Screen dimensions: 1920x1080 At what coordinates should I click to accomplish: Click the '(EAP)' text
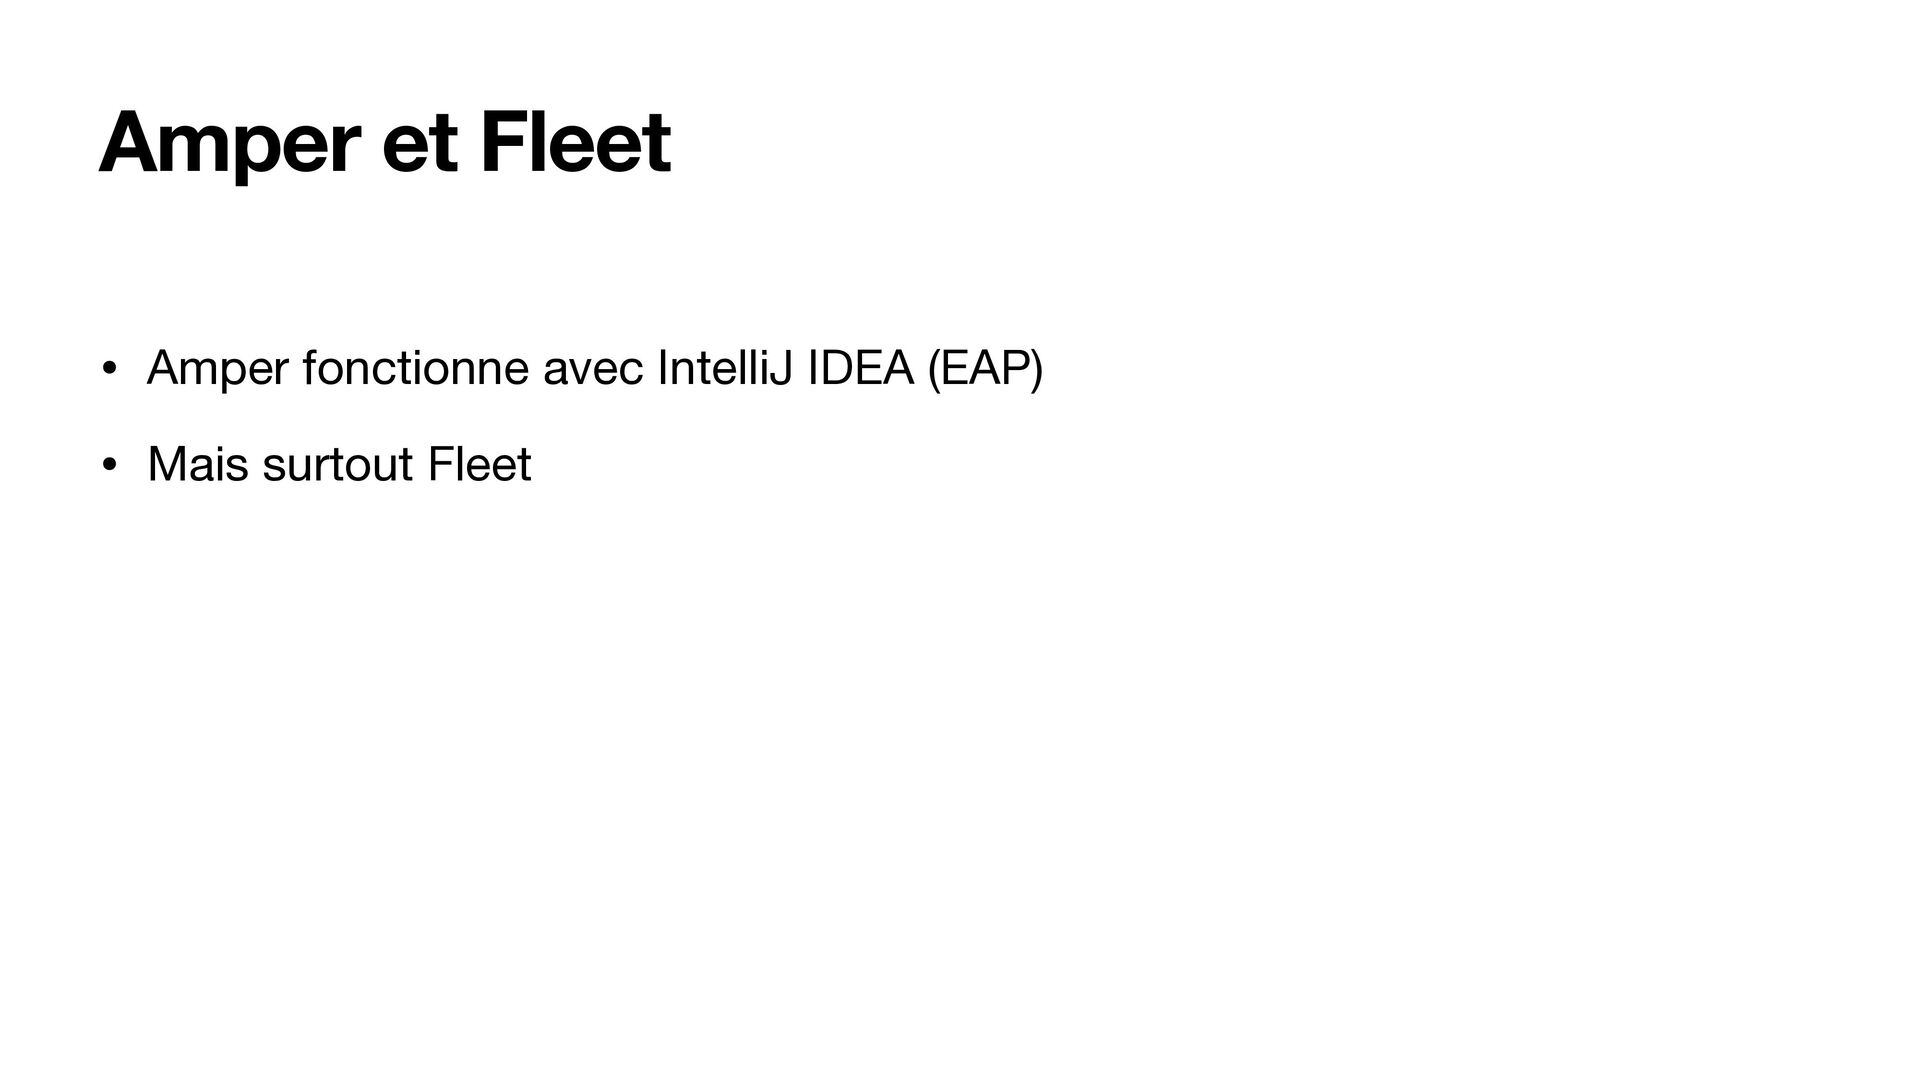(985, 370)
